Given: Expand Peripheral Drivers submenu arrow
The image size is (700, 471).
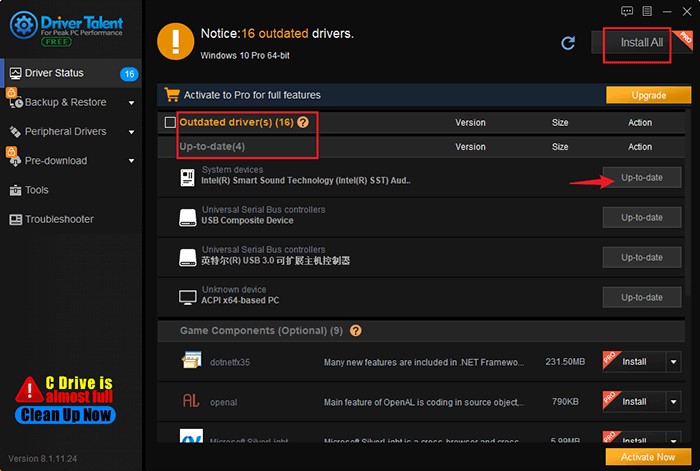Looking at the screenshot, I should [131, 132].
